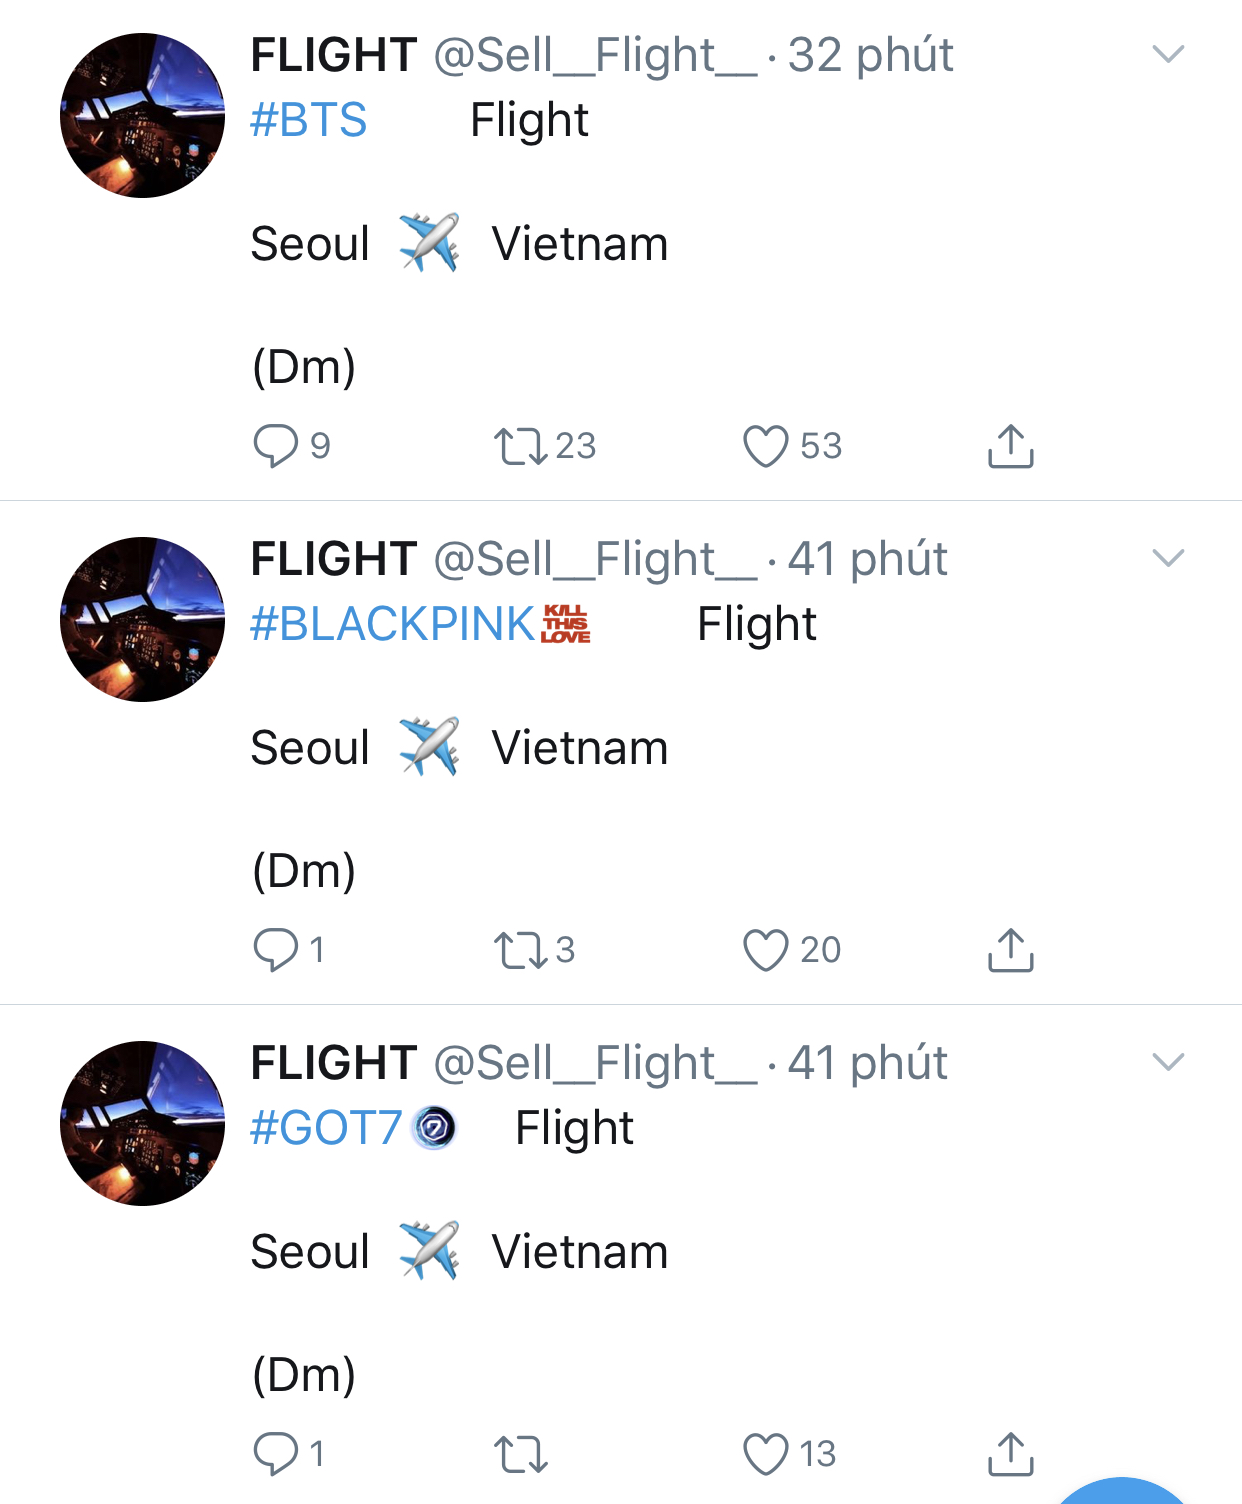Retweet the #BLACKPINK flight tweet
Screen dimensions: 1242x1504
[x=520, y=950]
